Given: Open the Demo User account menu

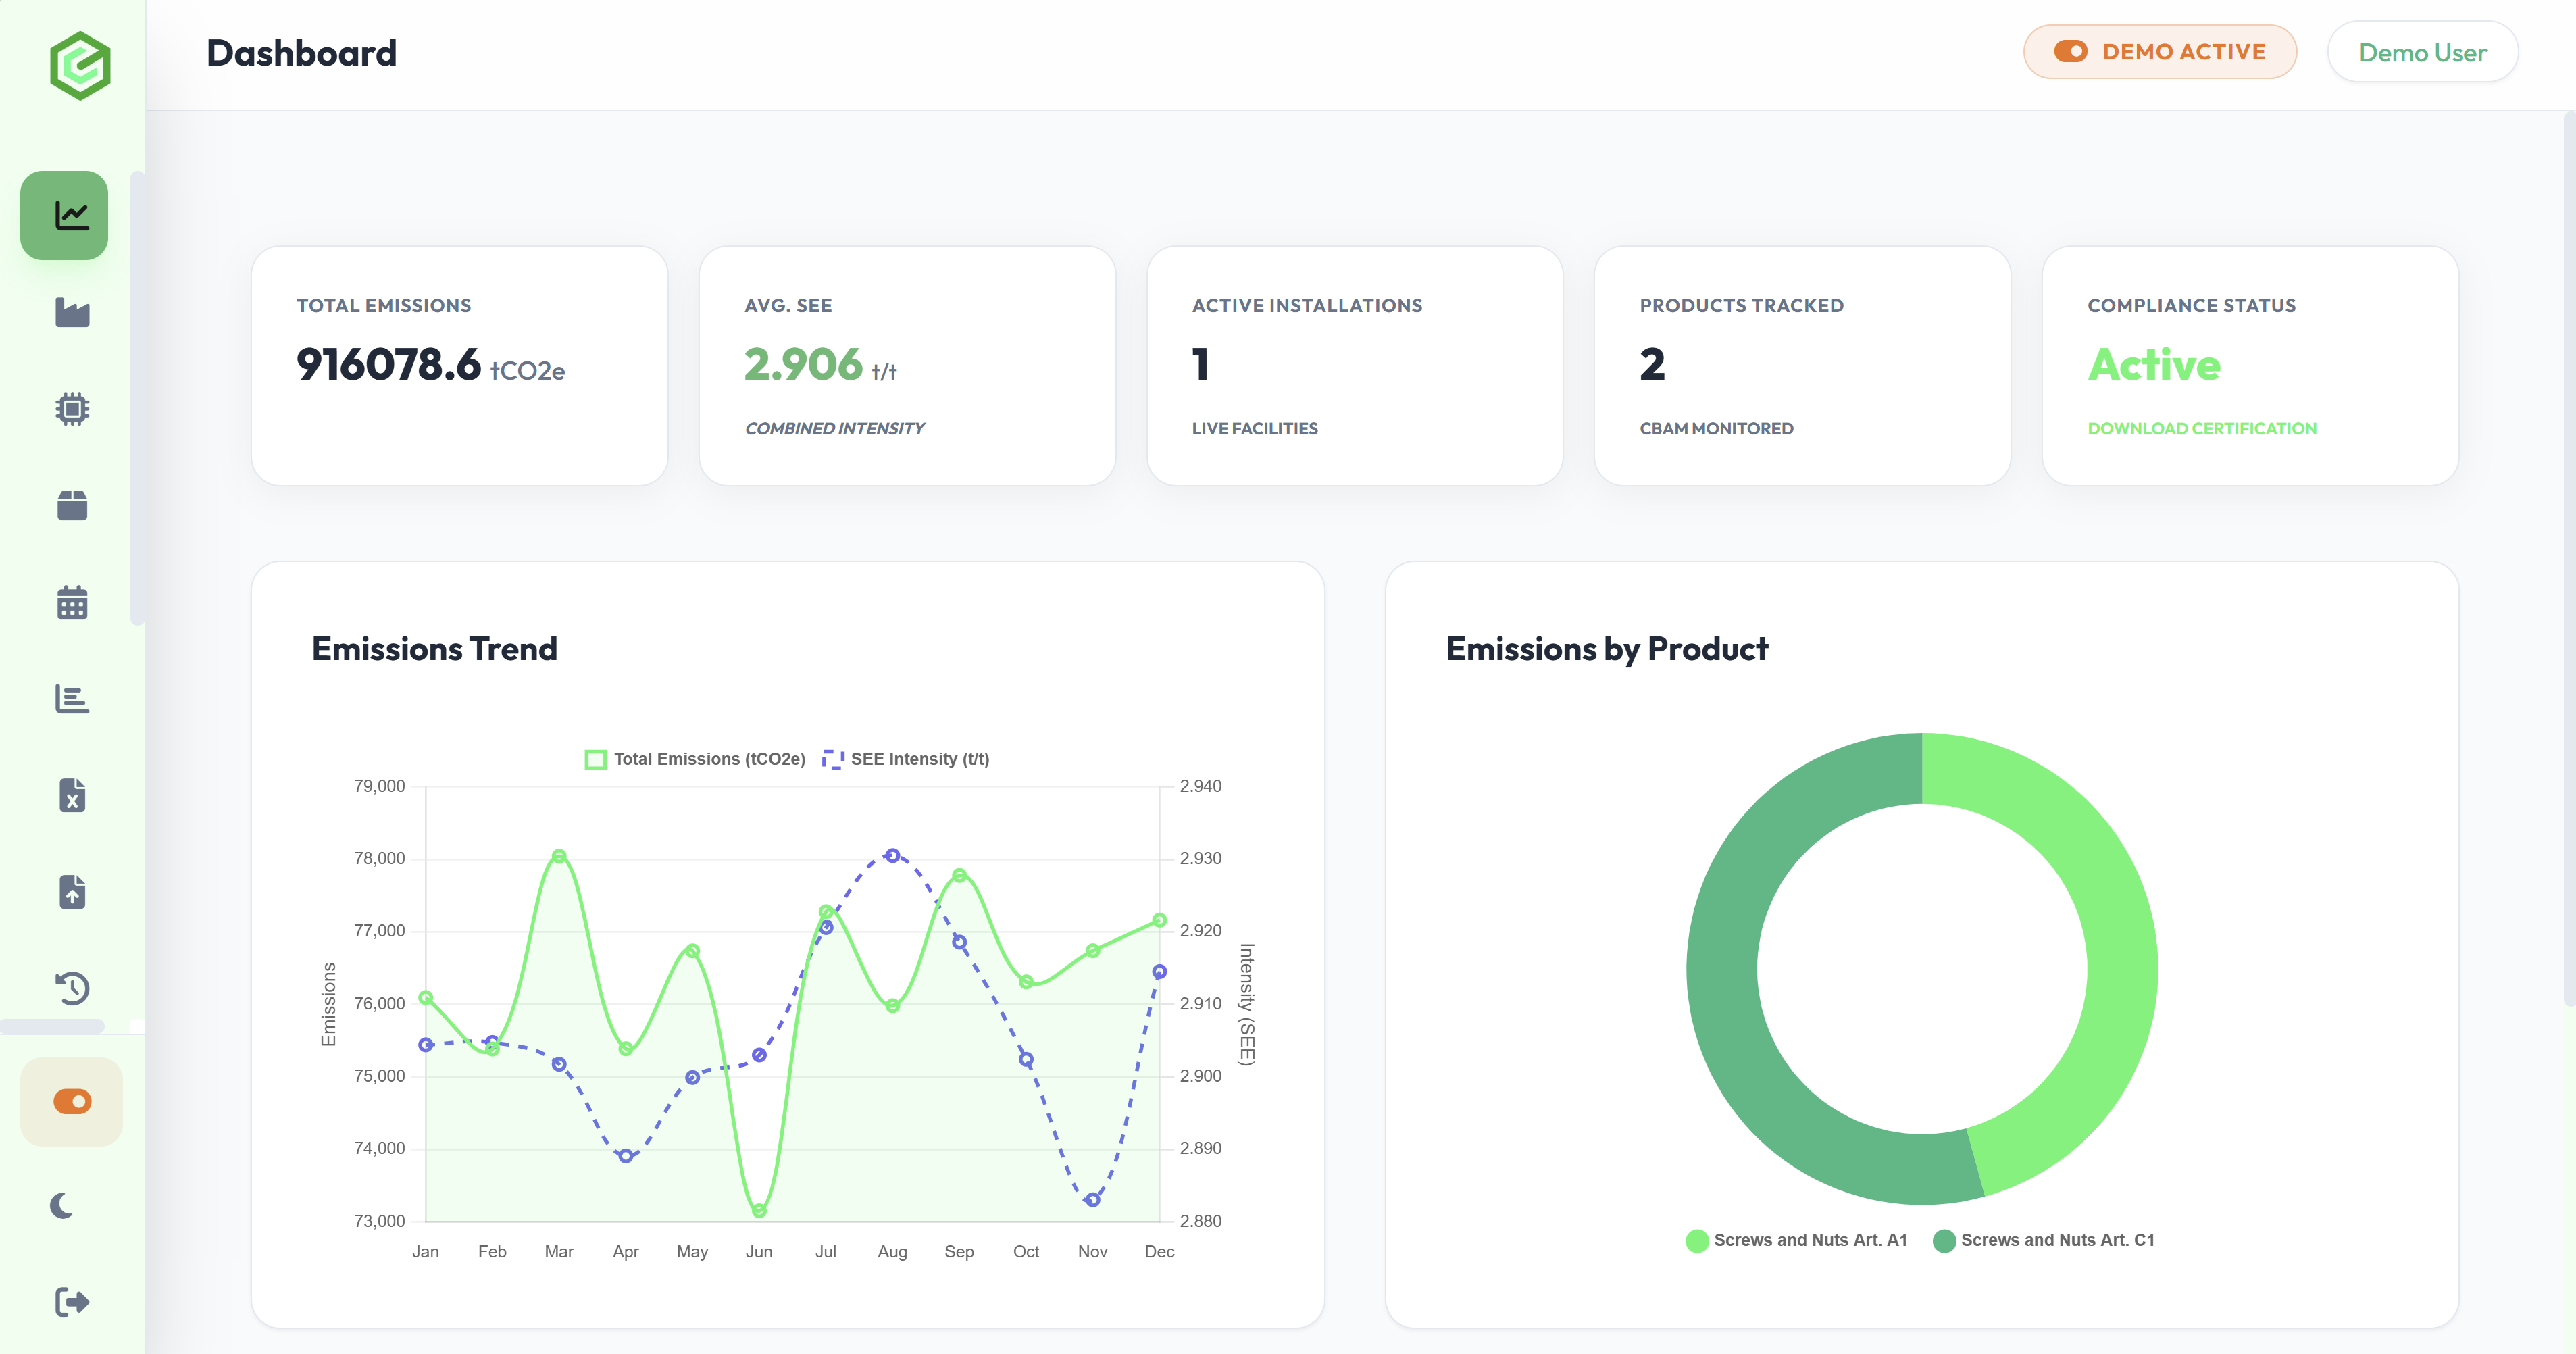Looking at the screenshot, I should point(2423,52).
